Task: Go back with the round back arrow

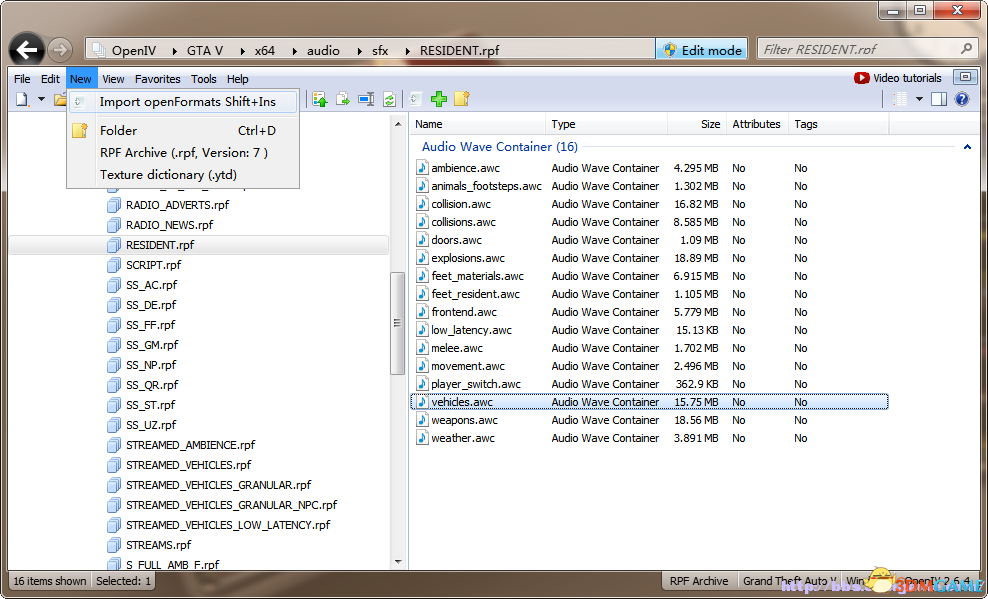Action: pos(27,49)
